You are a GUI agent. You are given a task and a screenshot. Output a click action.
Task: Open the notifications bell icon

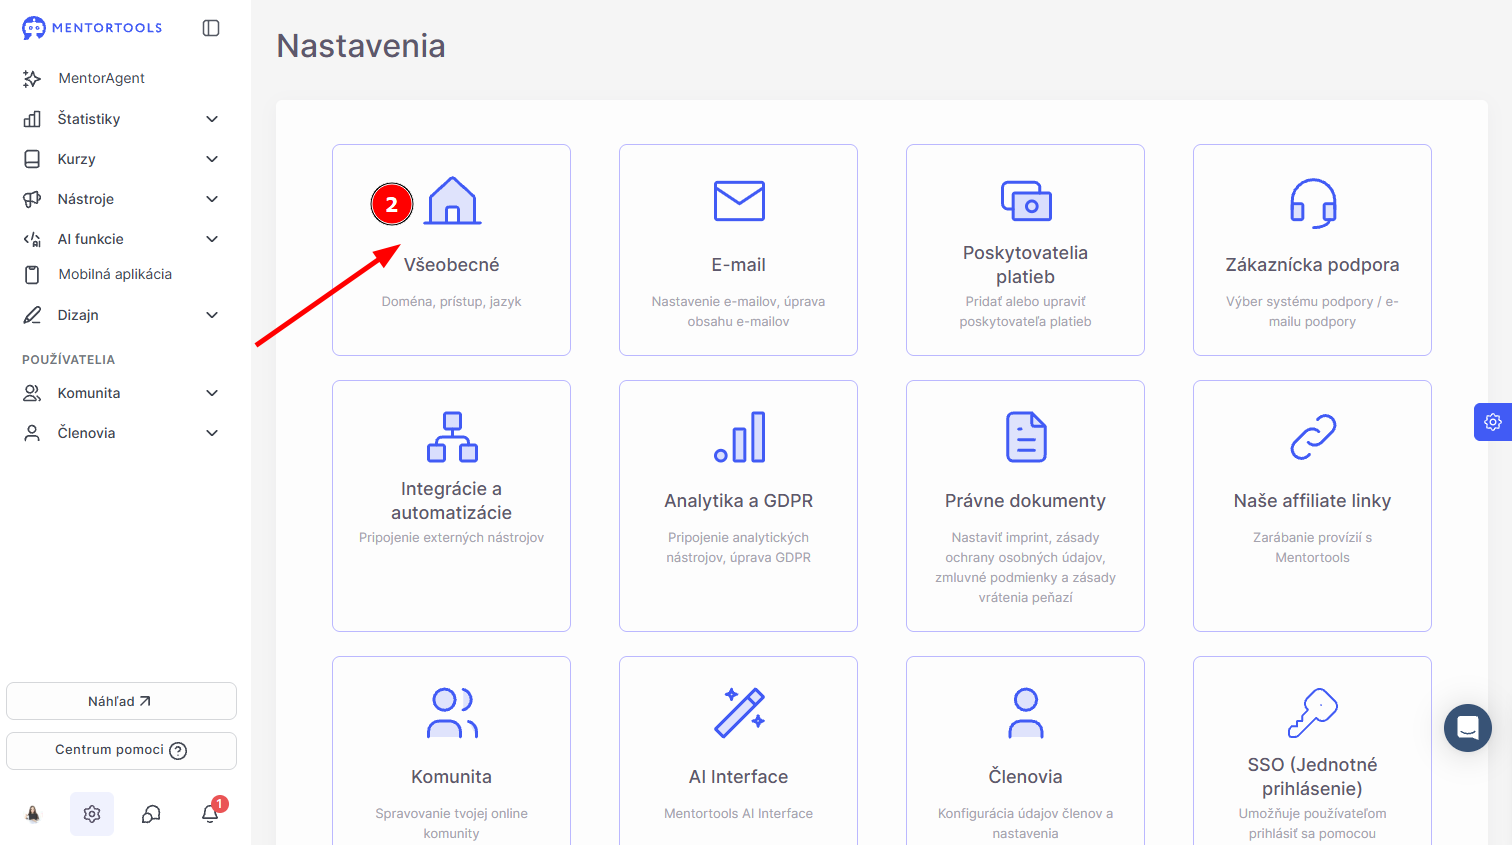pyautogui.click(x=210, y=813)
